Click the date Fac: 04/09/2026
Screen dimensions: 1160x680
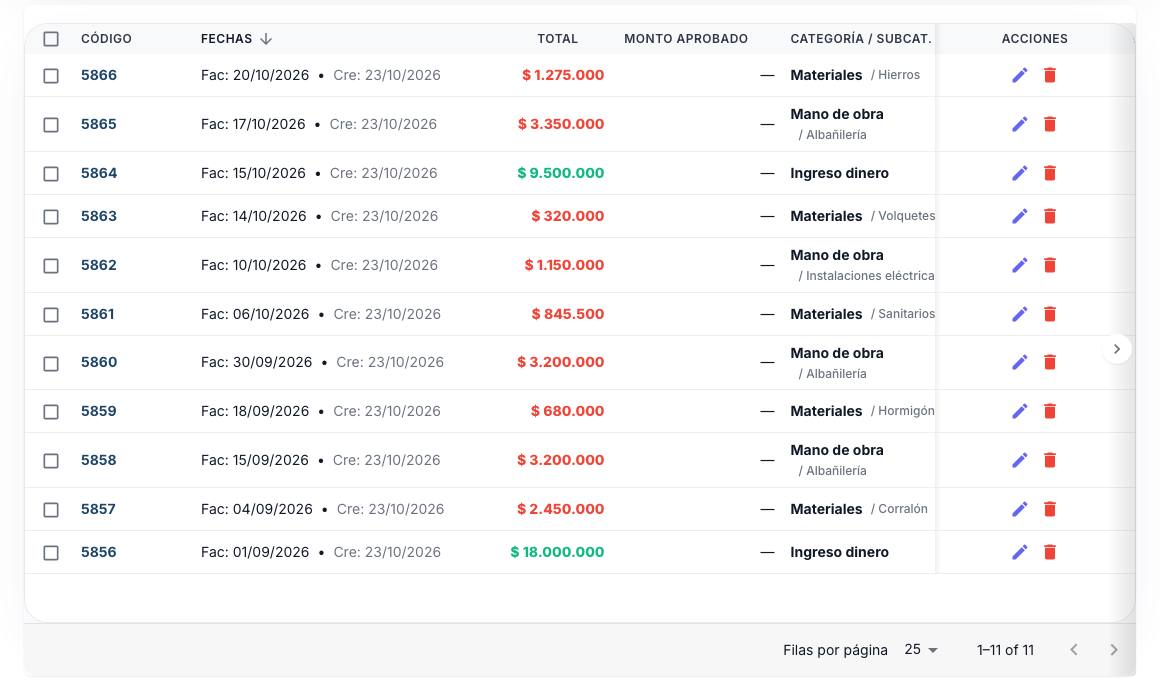(257, 509)
